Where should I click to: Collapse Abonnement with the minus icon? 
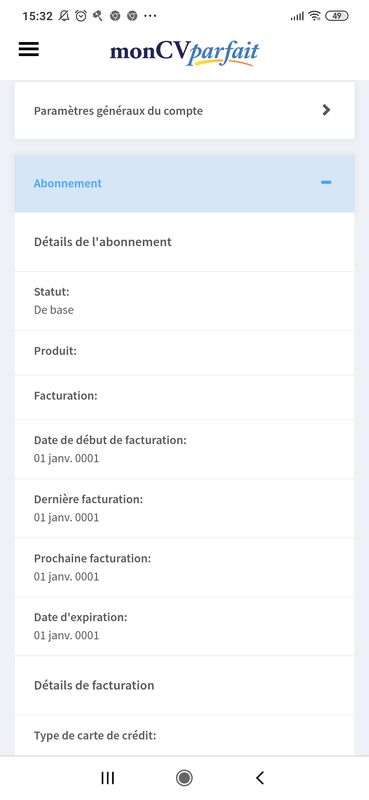(326, 182)
